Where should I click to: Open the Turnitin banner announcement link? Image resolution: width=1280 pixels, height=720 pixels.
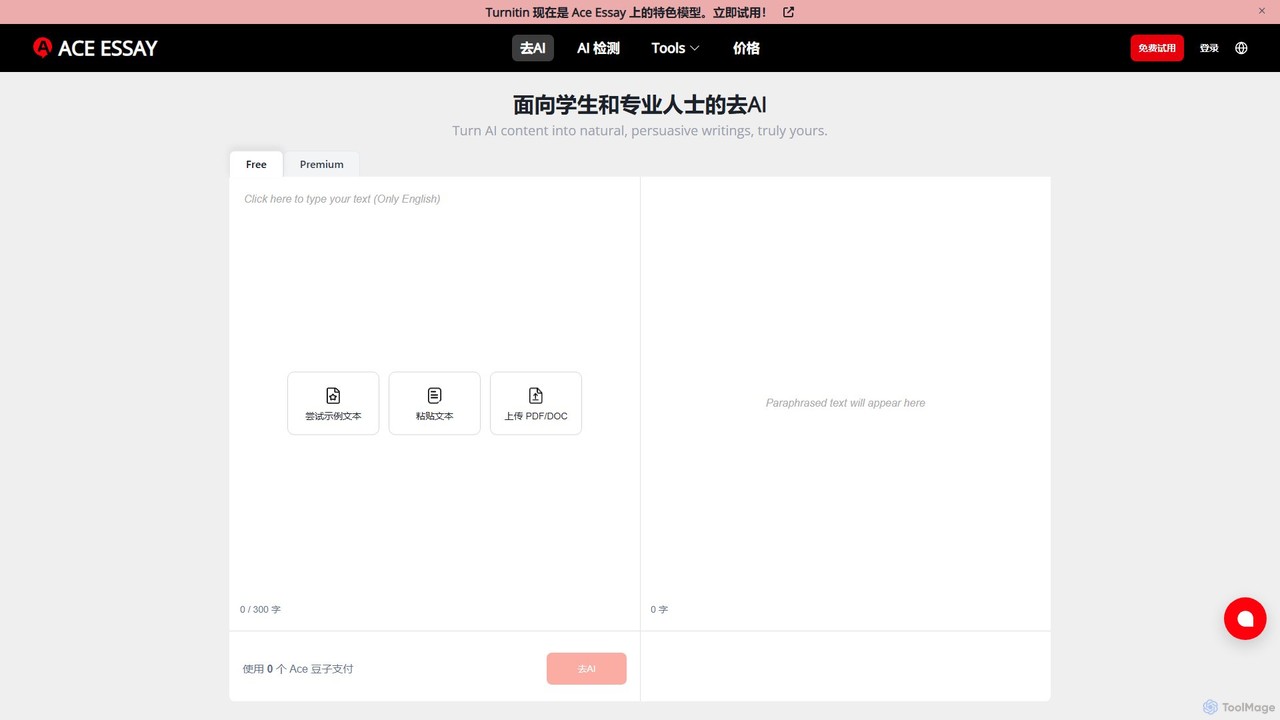click(626, 12)
